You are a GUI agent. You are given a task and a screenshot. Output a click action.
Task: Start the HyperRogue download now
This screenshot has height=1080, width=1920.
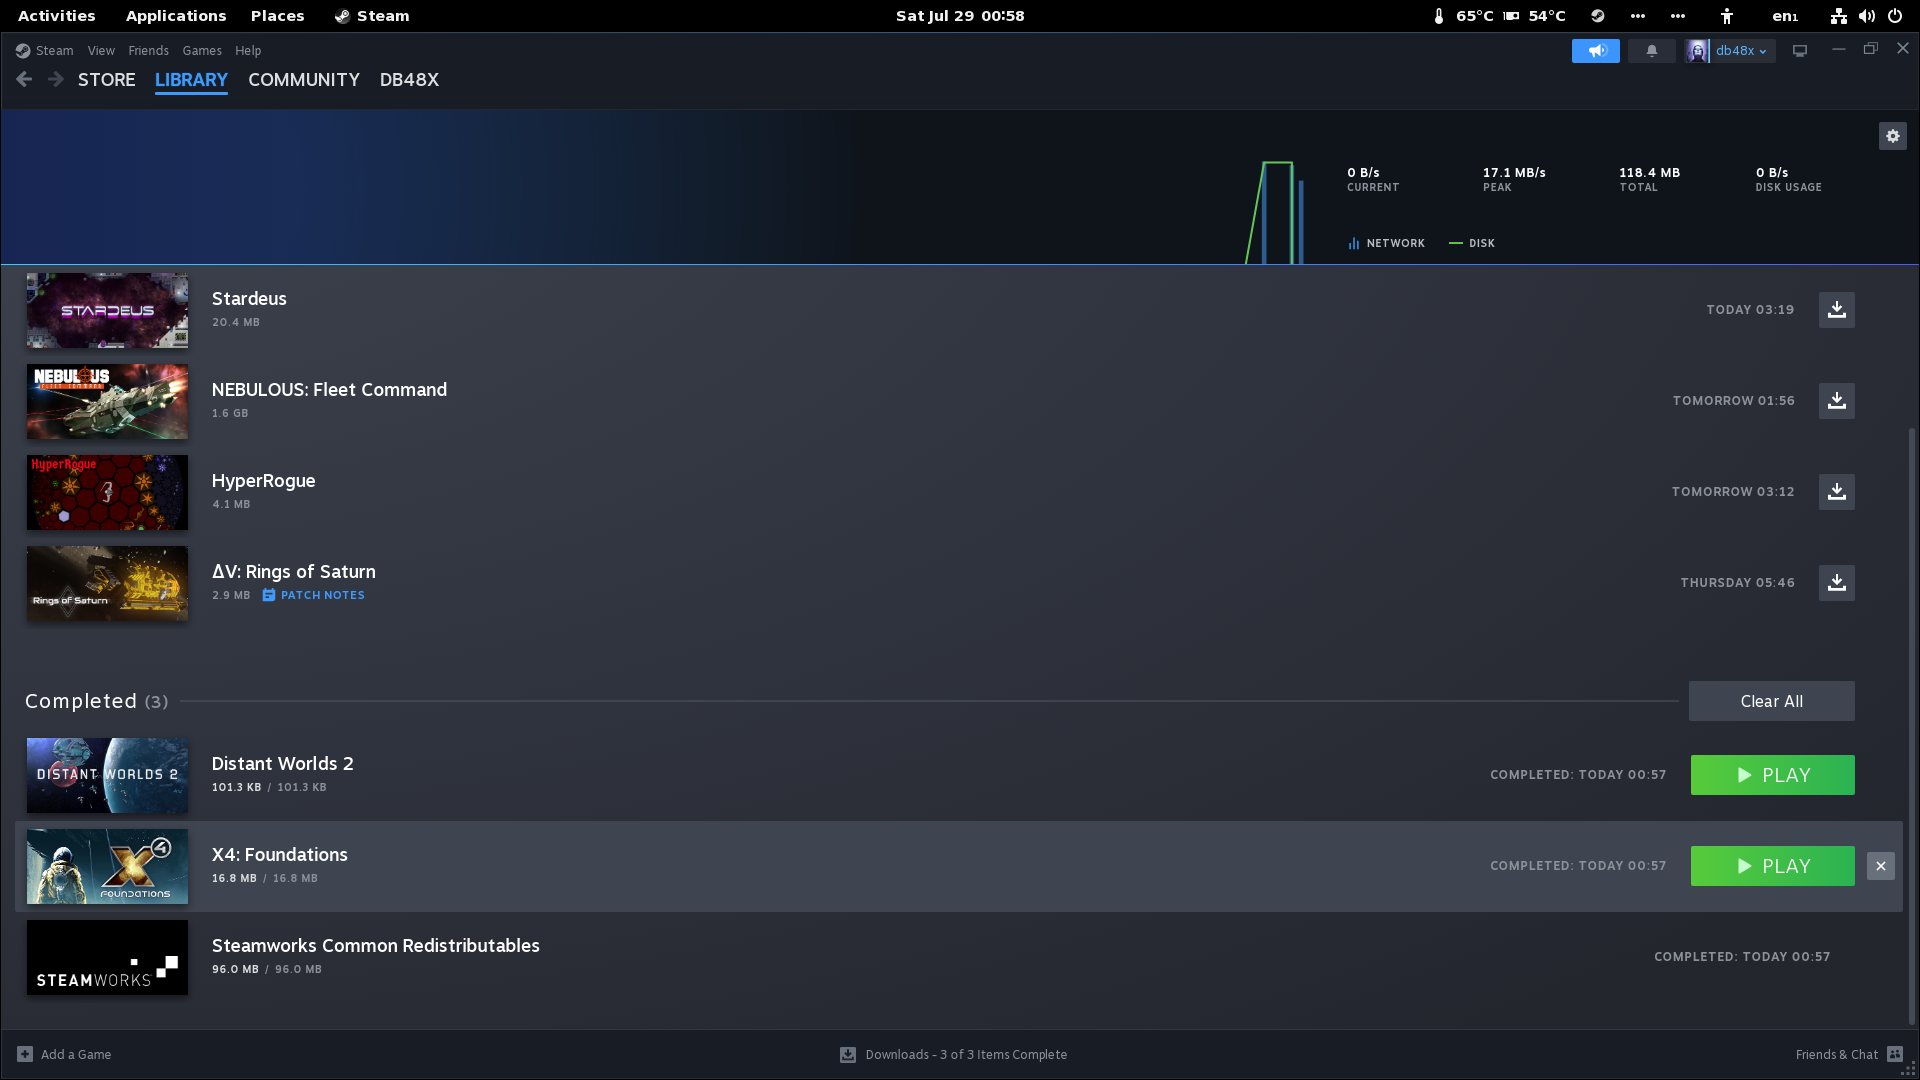[1836, 492]
